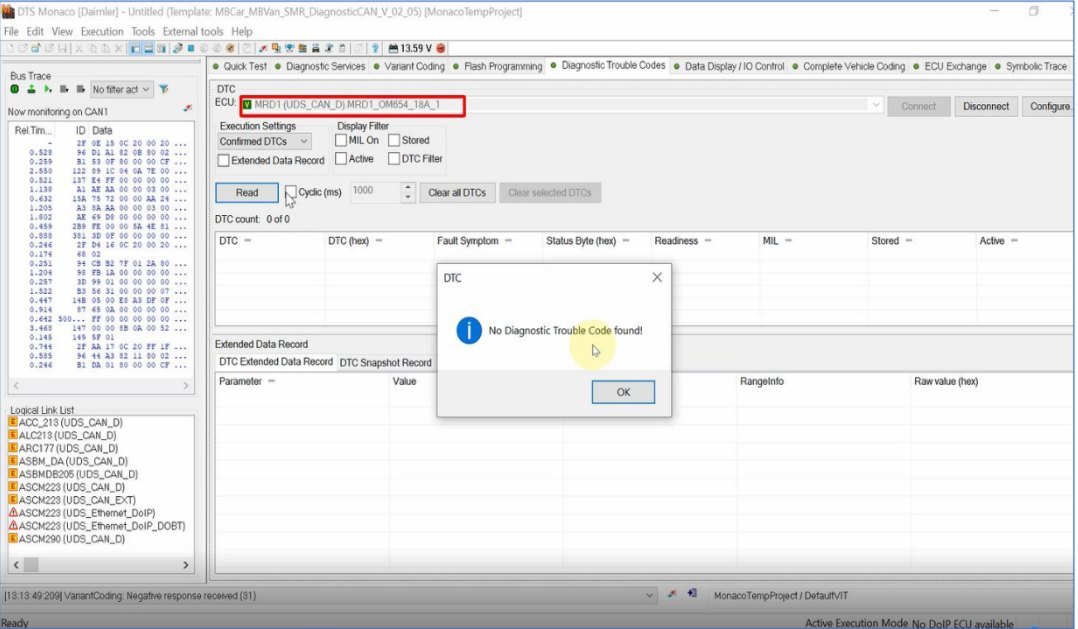This screenshot has width=1078, height=629.
Task: Tick the Extended Data Record checkbox
Action: [x=224, y=160]
